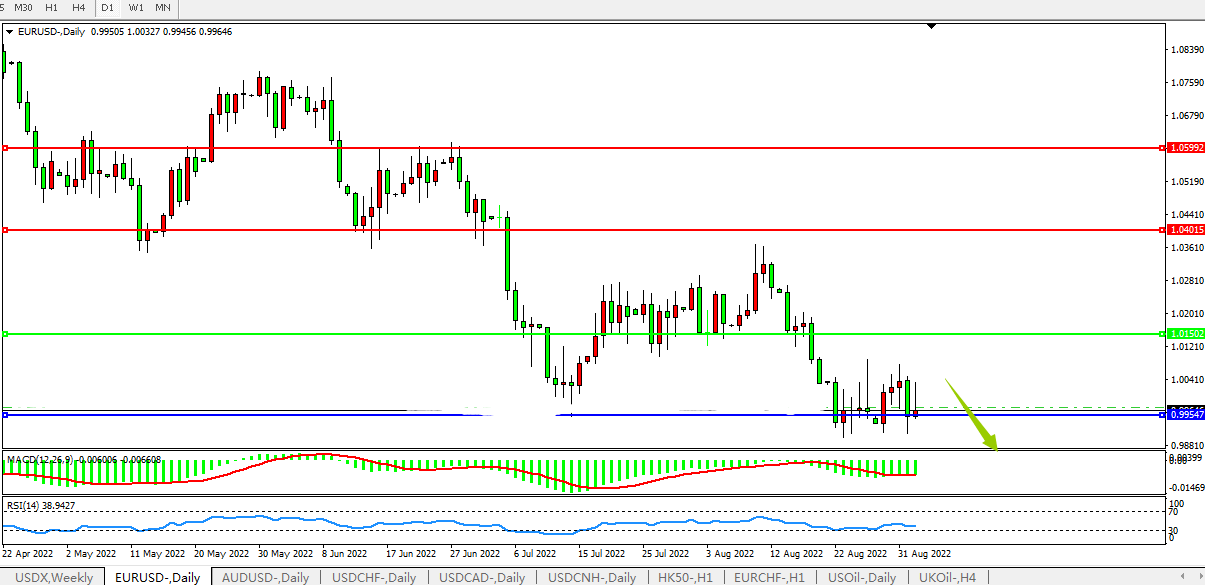
Task: Choose the H4 timeframe button
Action: pos(79,8)
